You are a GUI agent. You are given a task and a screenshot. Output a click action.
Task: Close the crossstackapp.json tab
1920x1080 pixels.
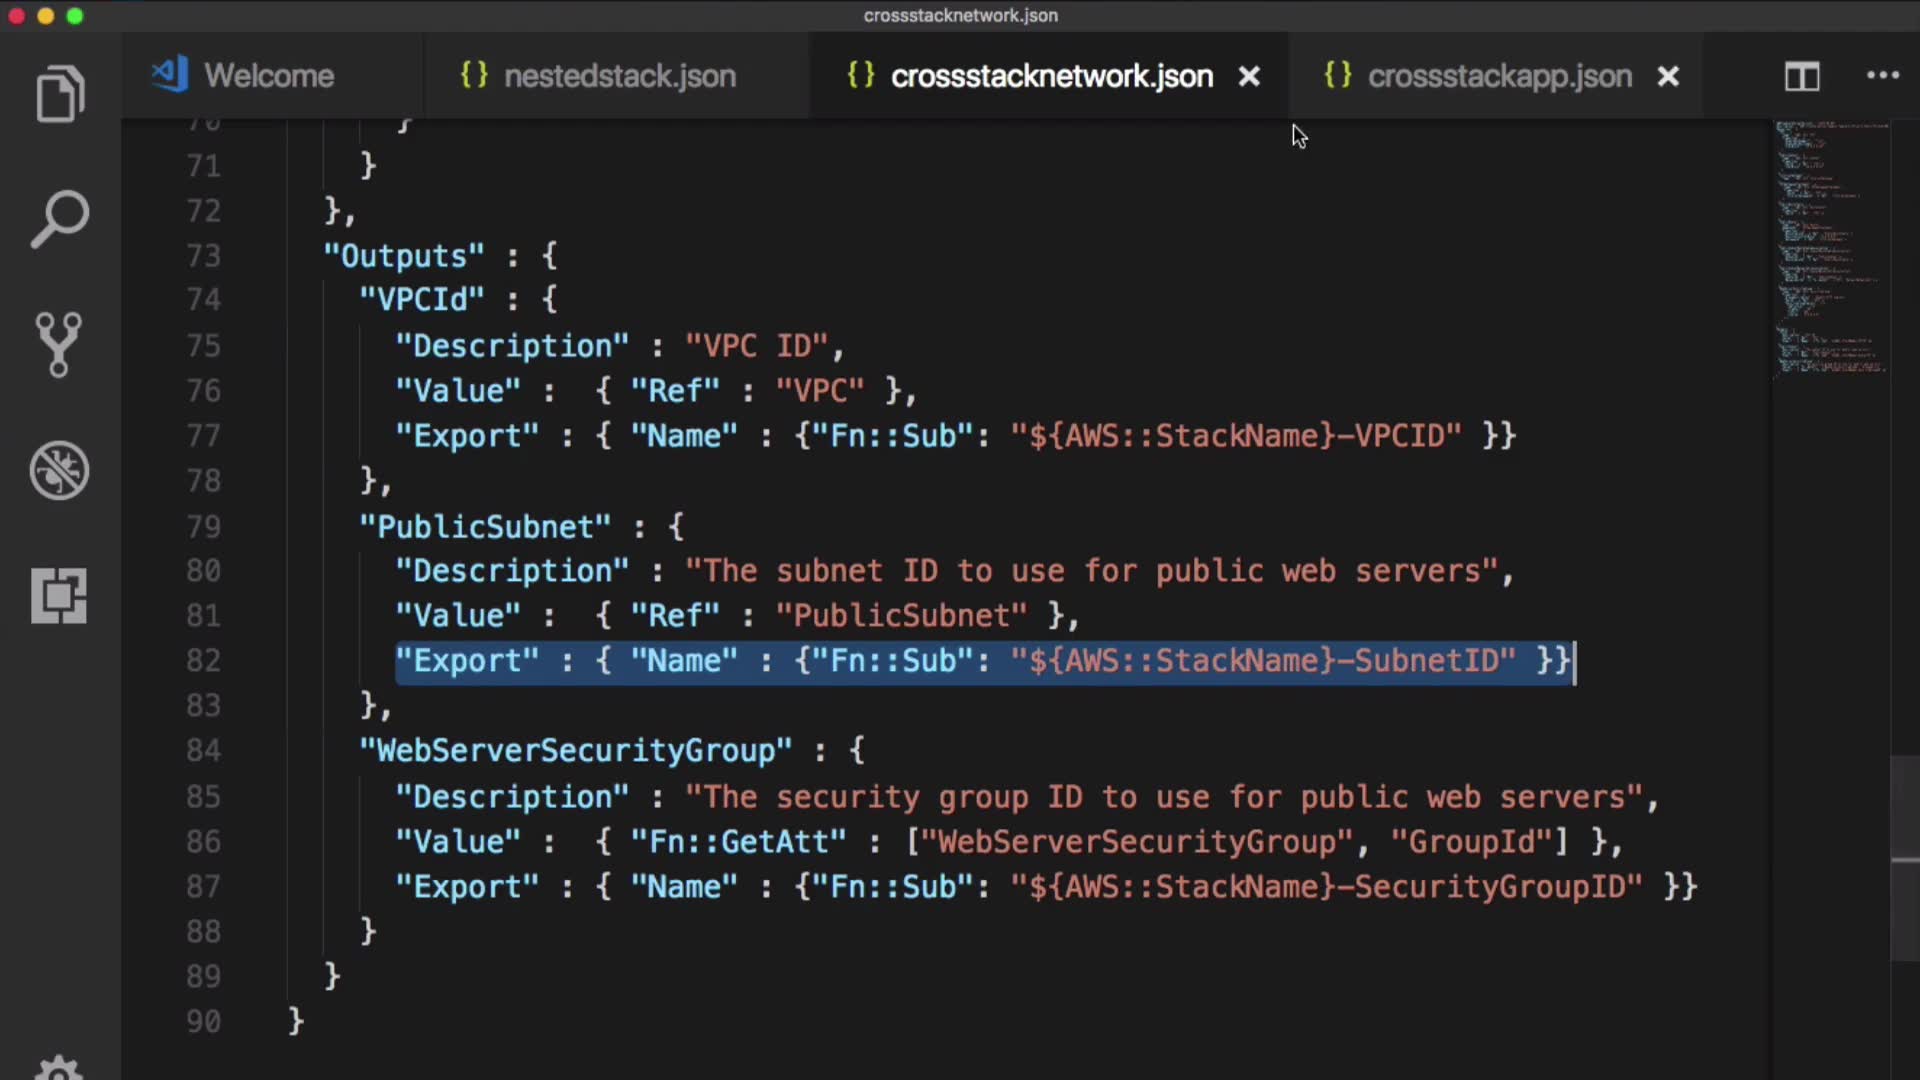pyautogui.click(x=1668, y=76)
